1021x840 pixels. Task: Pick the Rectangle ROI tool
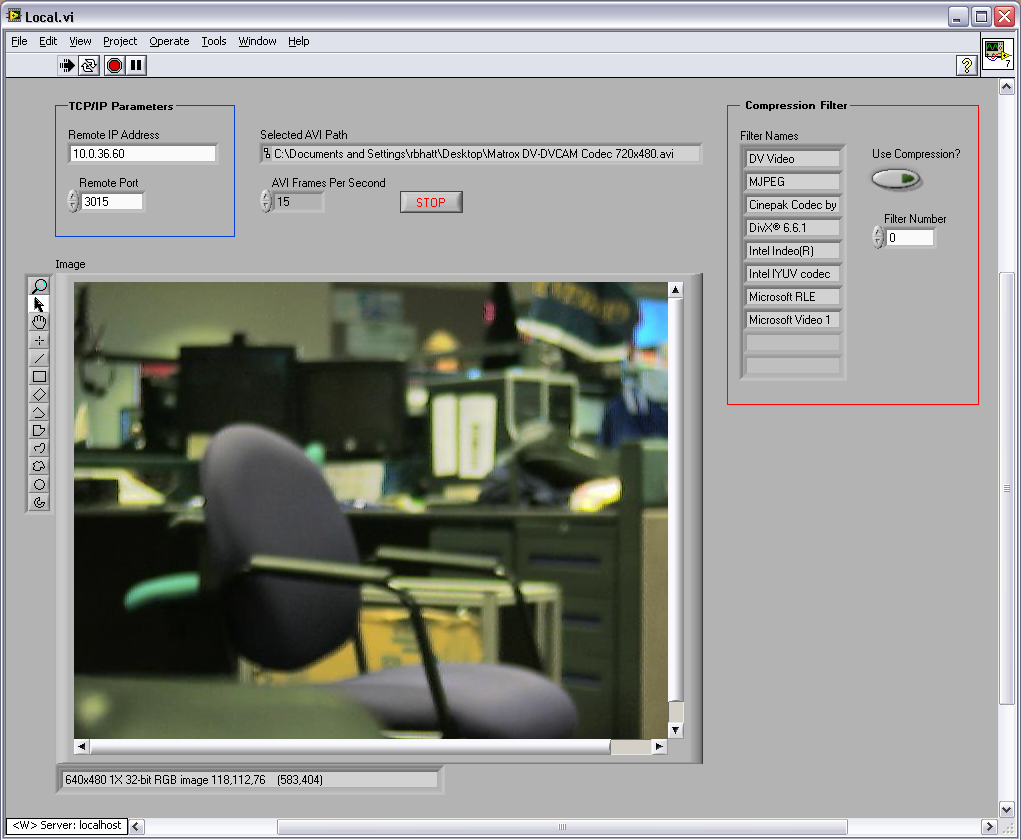pyautogui.click(x=40, y=376)
